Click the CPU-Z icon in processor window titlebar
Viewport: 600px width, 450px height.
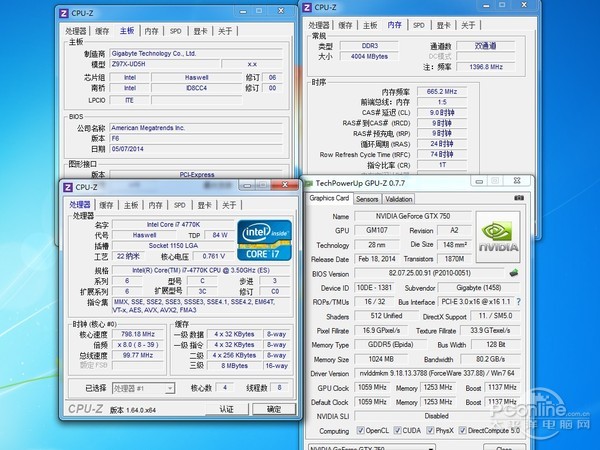66,186
